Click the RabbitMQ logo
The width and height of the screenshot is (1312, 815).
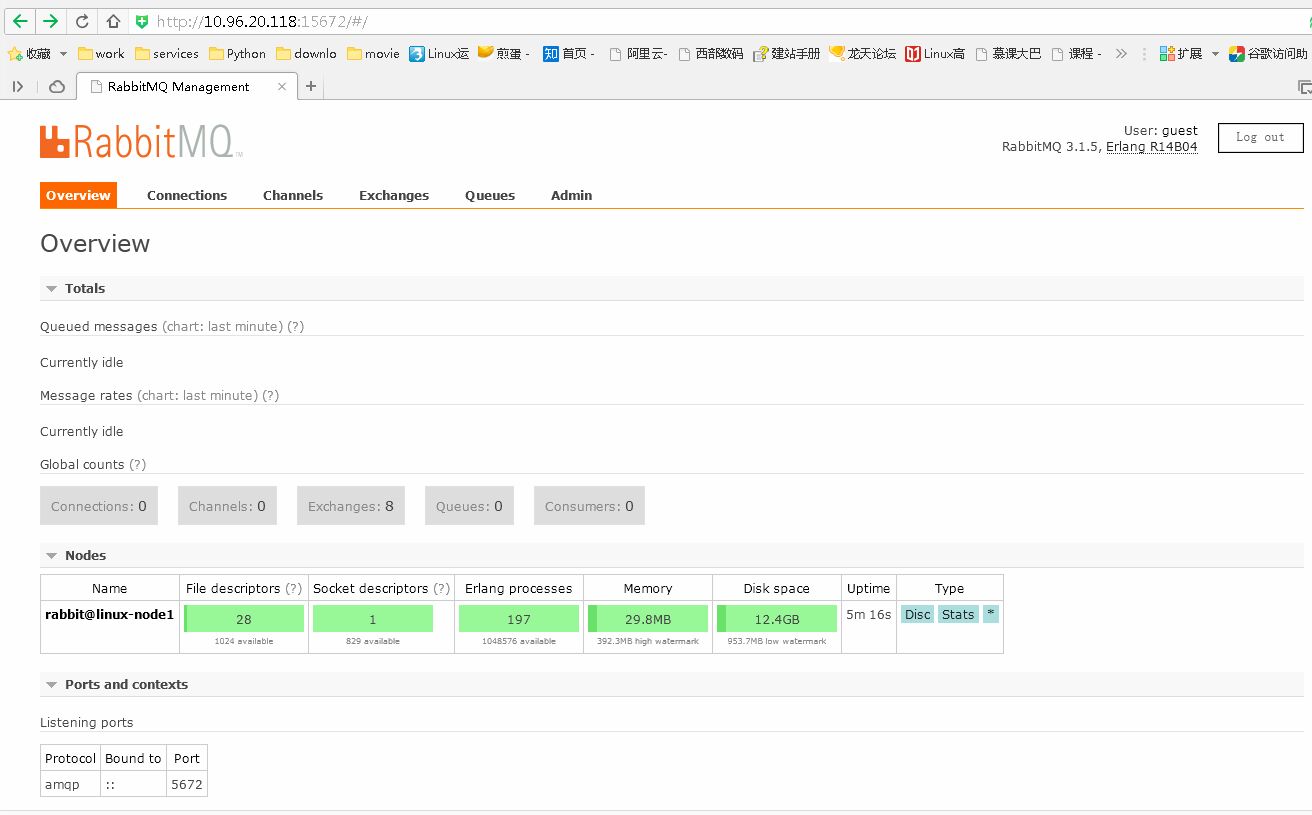click(141, 141)
